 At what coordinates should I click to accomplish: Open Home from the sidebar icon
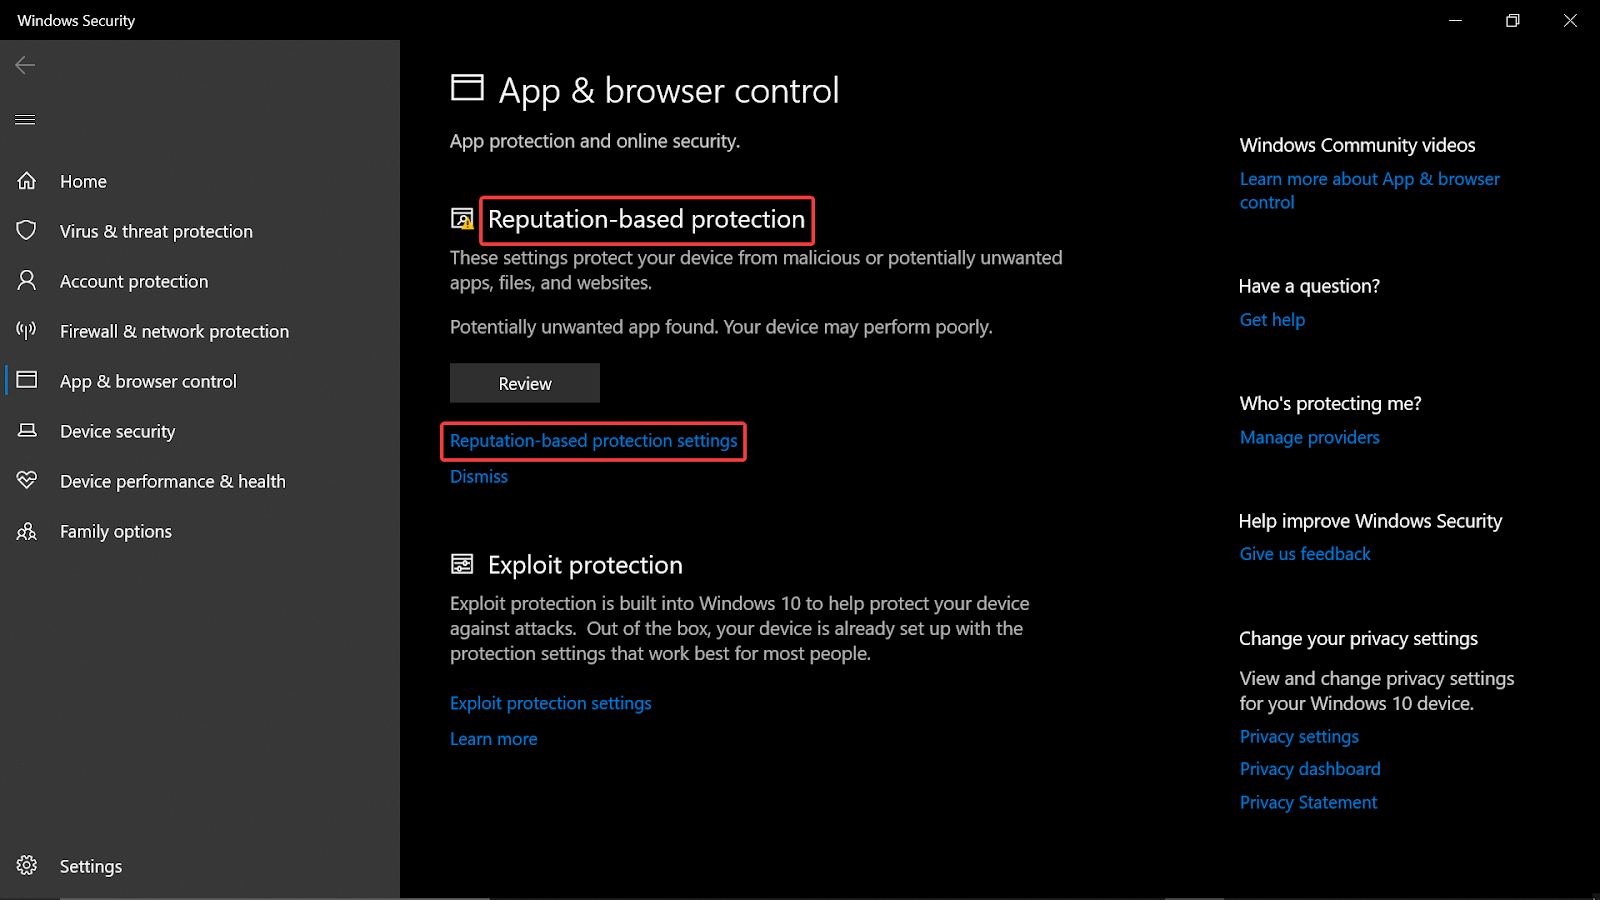click(x=27, y=181)
